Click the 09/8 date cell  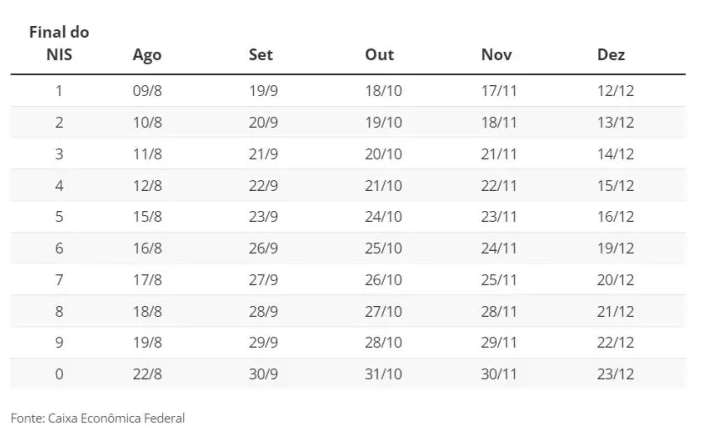point(147,91)
